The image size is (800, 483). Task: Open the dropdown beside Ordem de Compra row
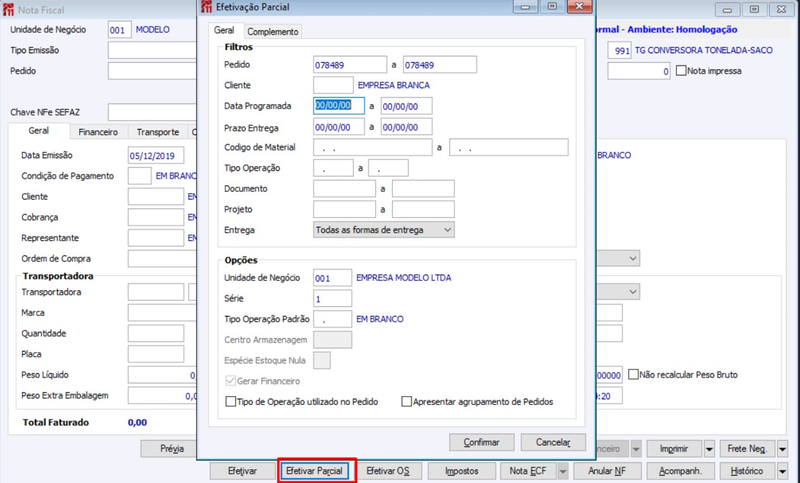coord(633,258)
